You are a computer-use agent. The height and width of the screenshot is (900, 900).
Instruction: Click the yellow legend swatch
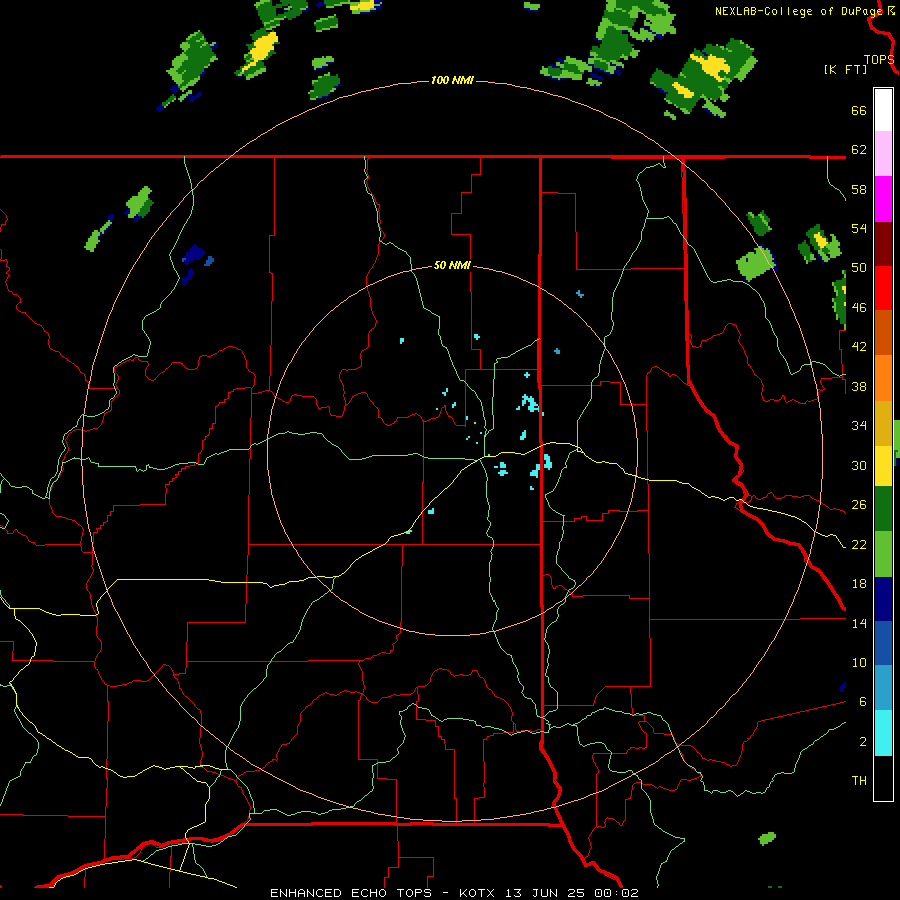[x=883, y=466]
